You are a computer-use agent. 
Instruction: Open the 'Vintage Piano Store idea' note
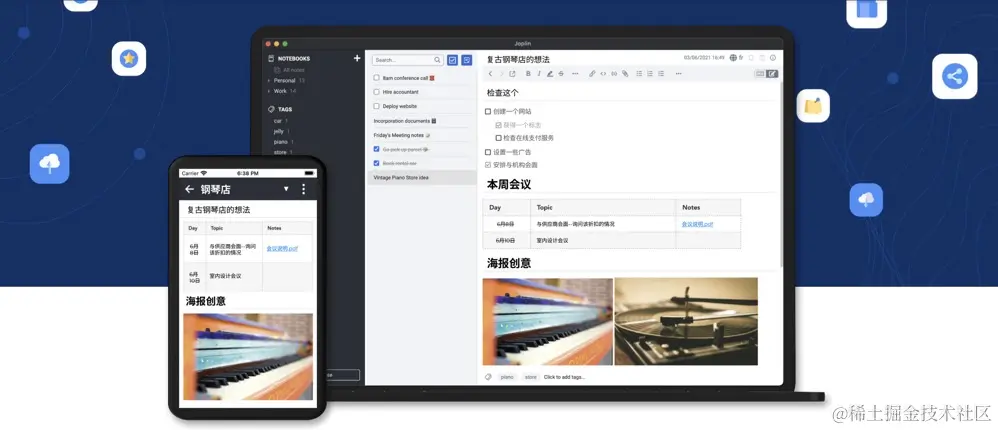tap(423, 177)
